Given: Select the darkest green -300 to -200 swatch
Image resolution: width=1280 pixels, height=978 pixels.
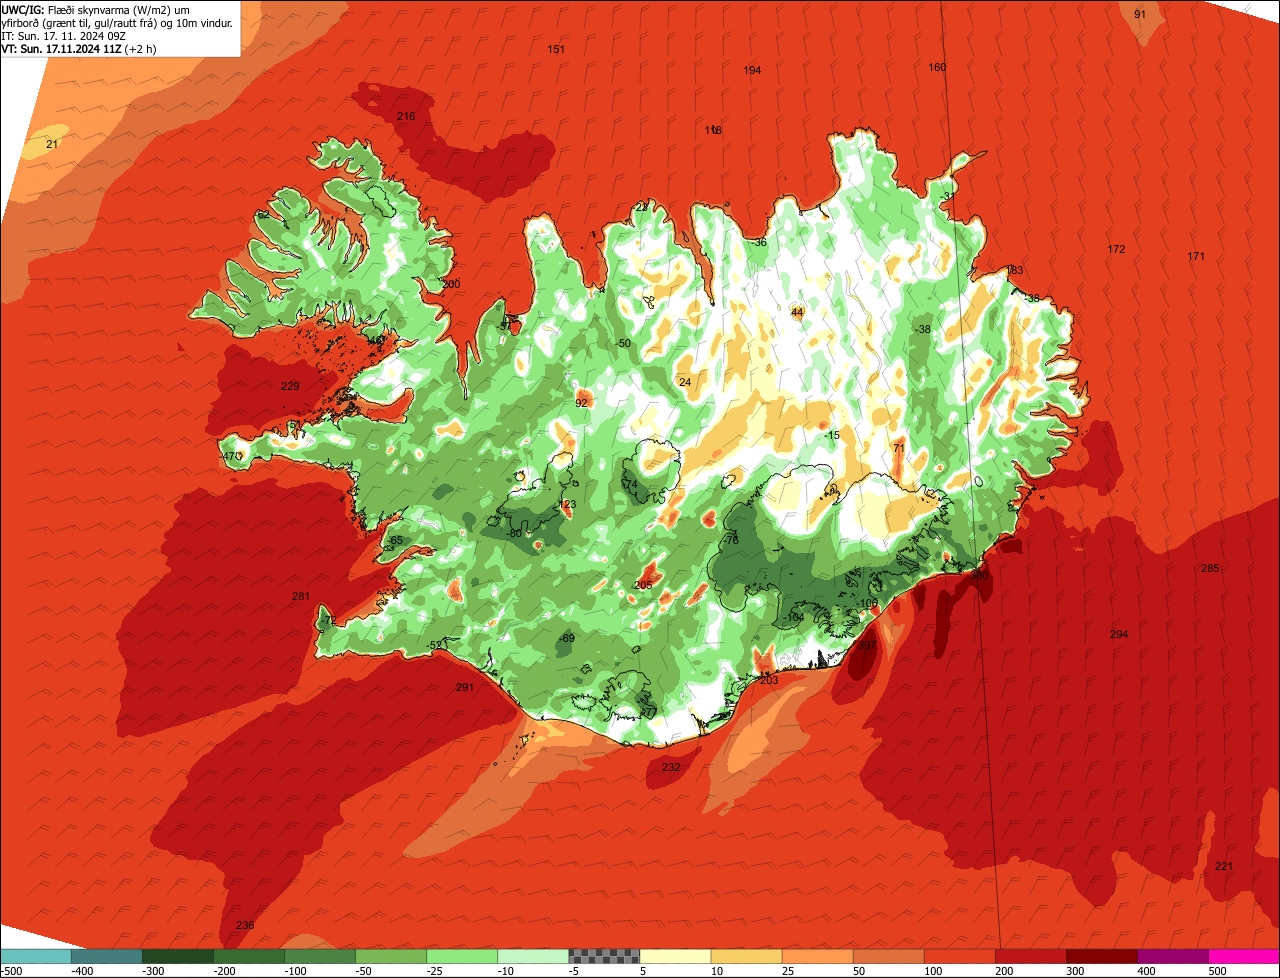Looking at the screenshot, I should pos(178,956).
